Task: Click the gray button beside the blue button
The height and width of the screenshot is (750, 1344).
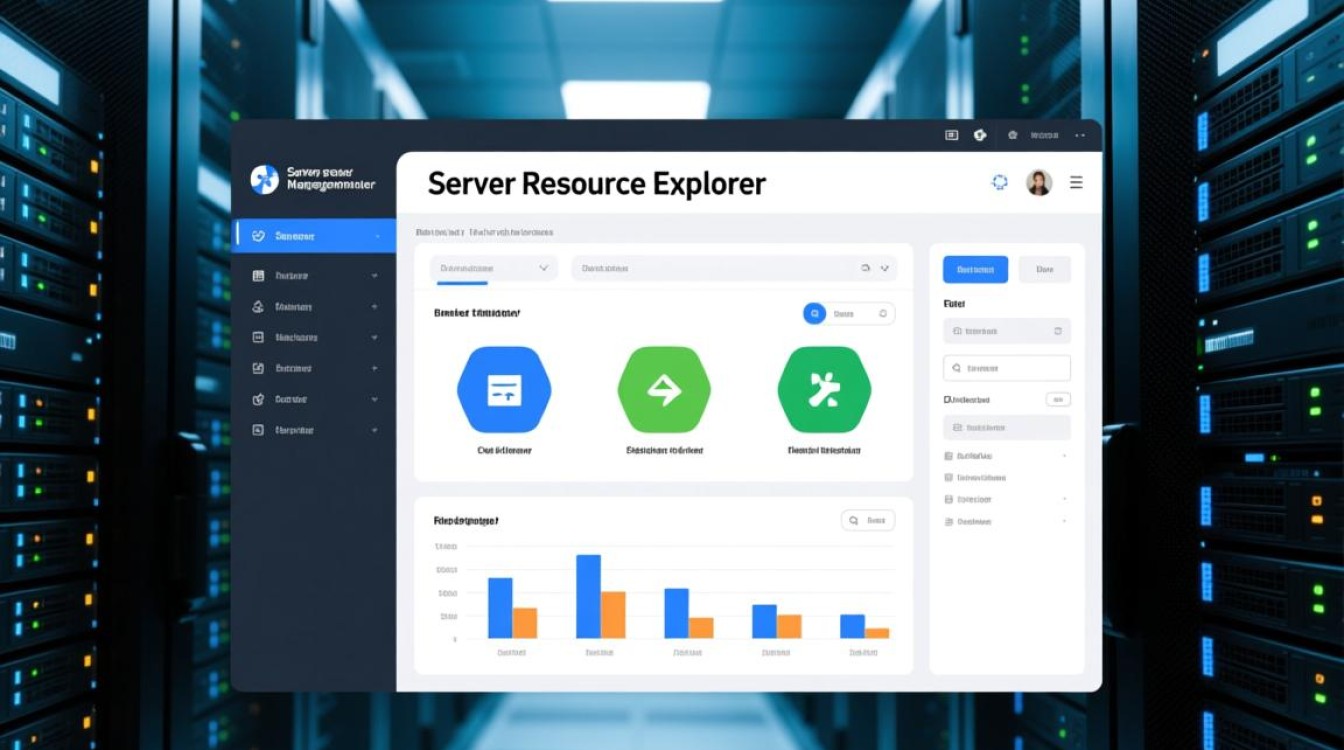Action: [1044, 269]
